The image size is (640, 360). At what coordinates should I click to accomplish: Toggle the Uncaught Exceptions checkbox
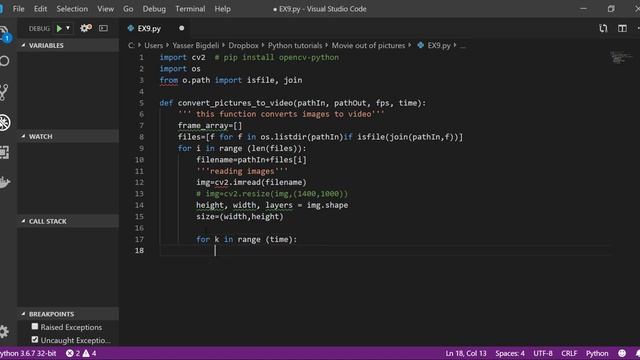point(35,340)
